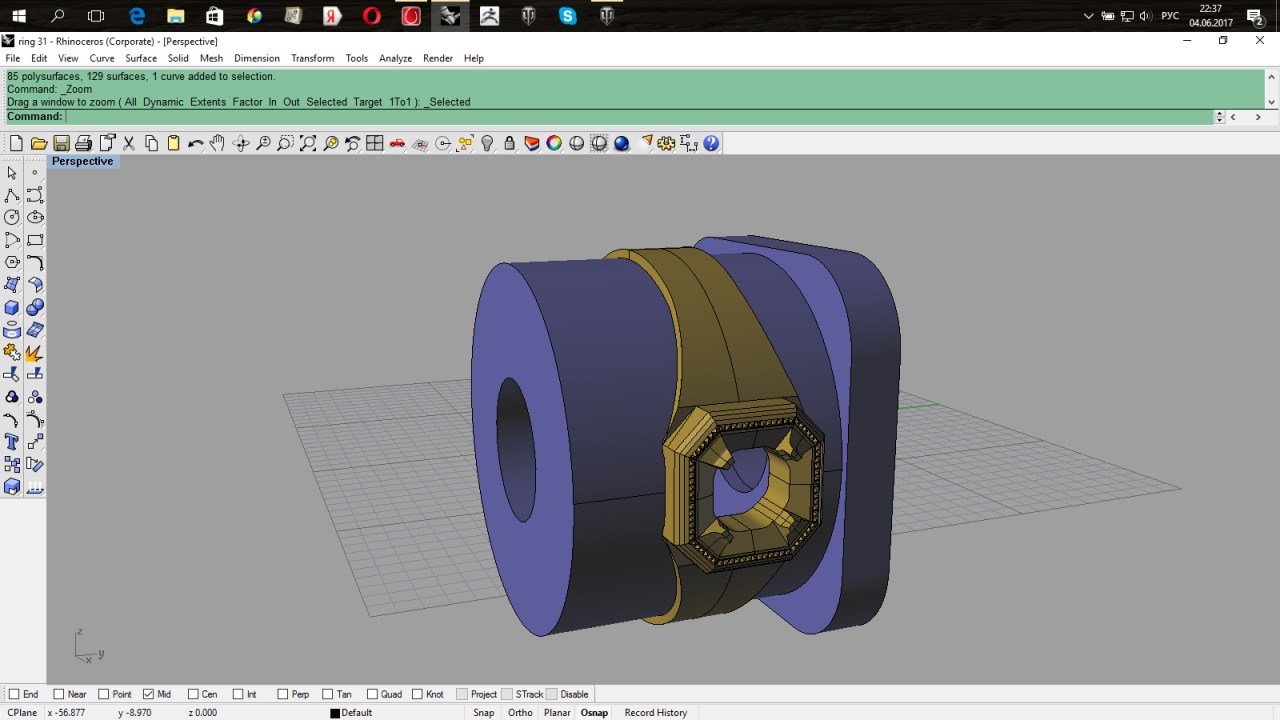Open the Transform menu

[312, 58]
